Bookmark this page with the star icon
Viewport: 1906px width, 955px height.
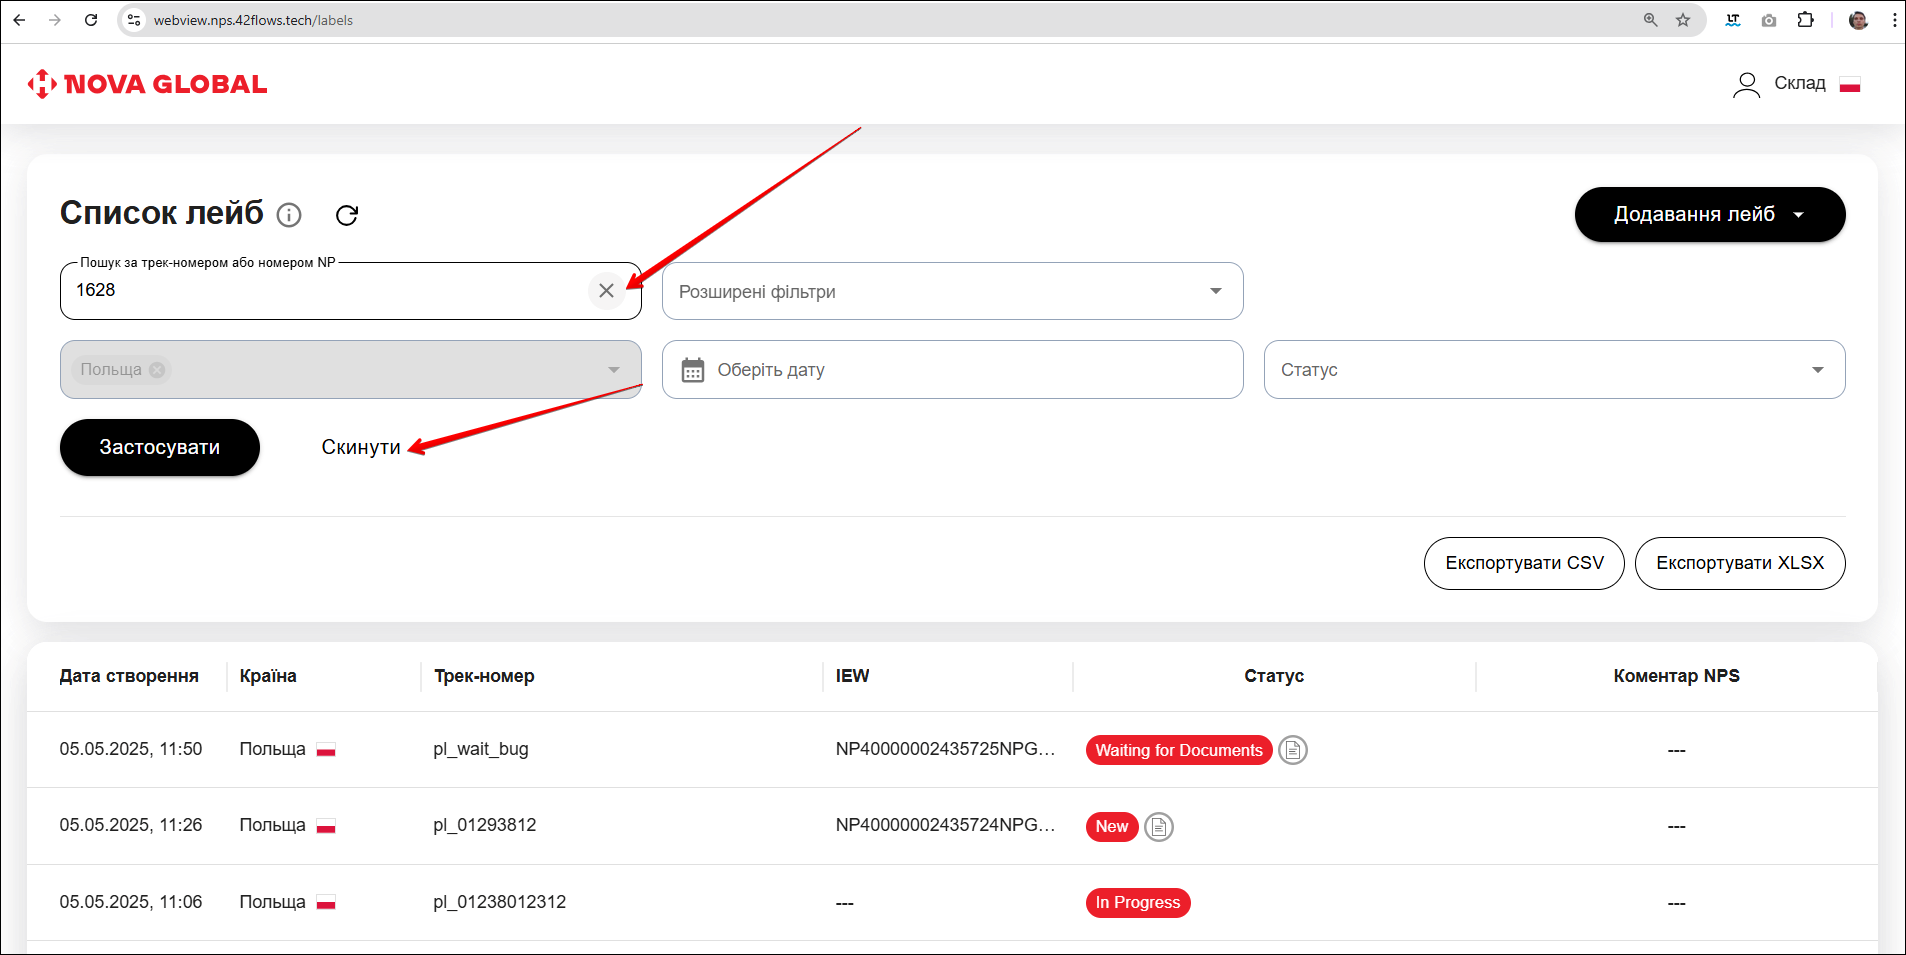(x=1683, y=20)
